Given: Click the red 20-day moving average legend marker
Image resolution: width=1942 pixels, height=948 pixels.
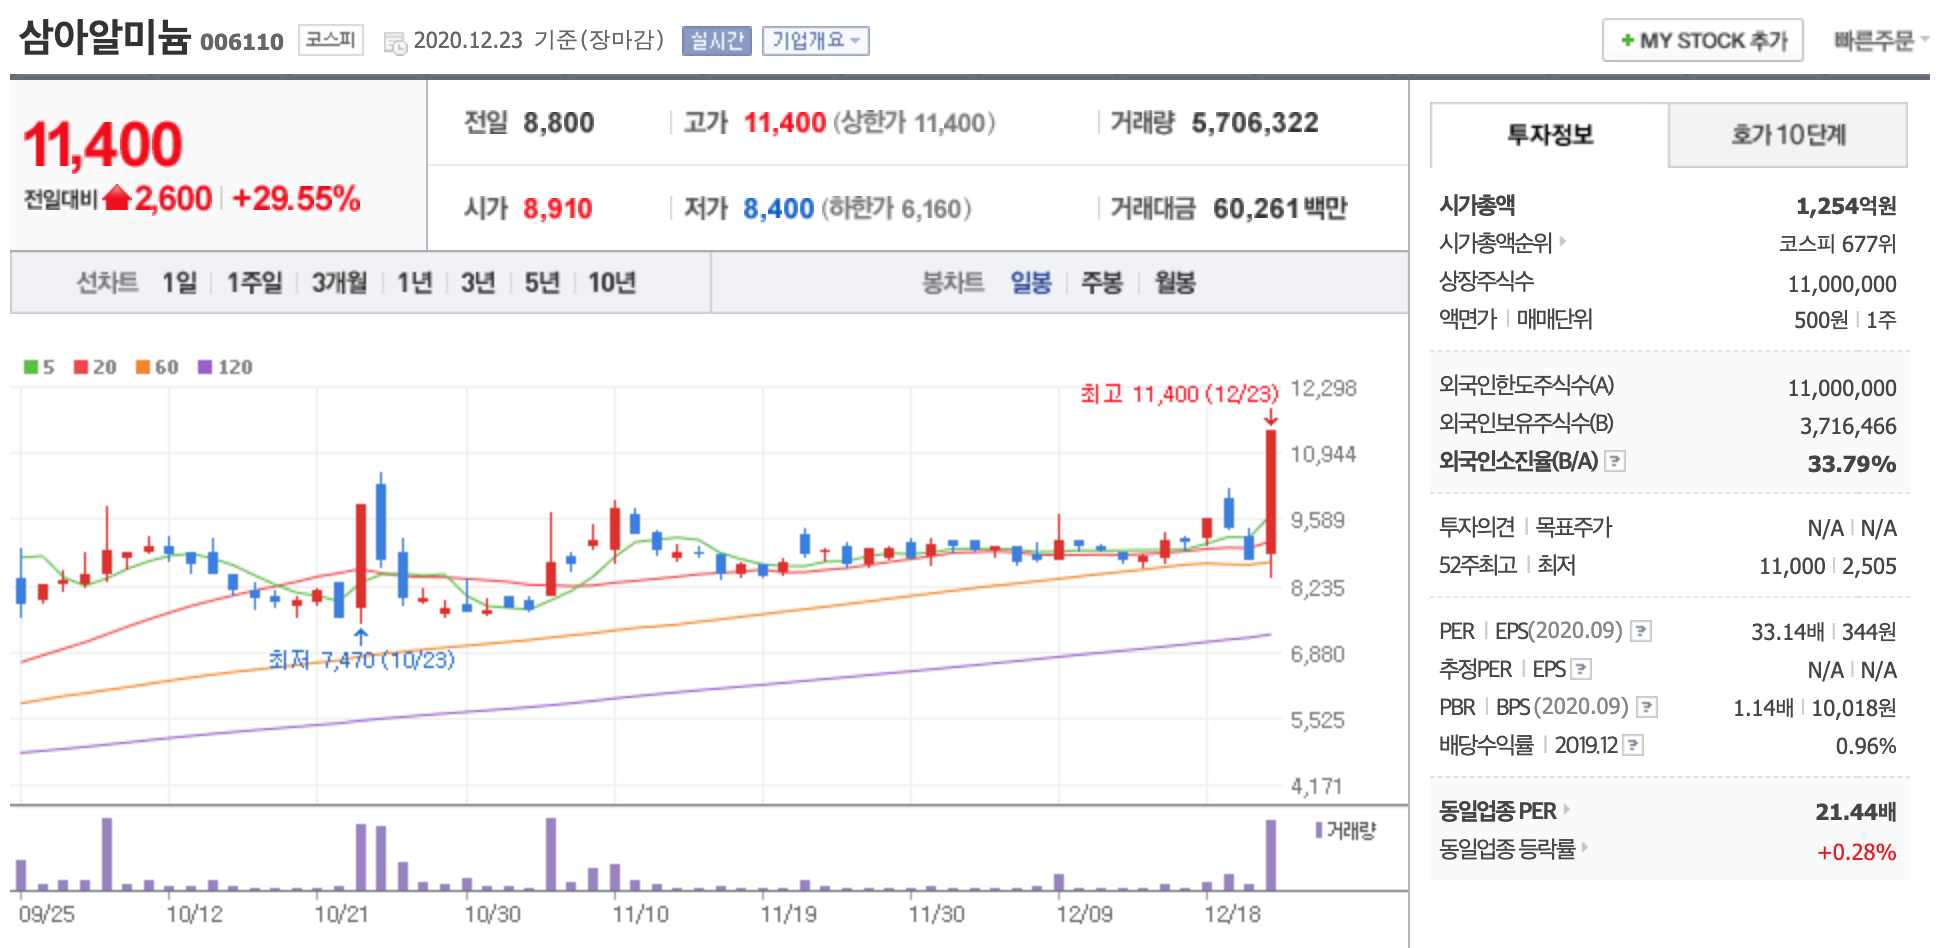Looking at the screenshot, I should coord(81,367).
